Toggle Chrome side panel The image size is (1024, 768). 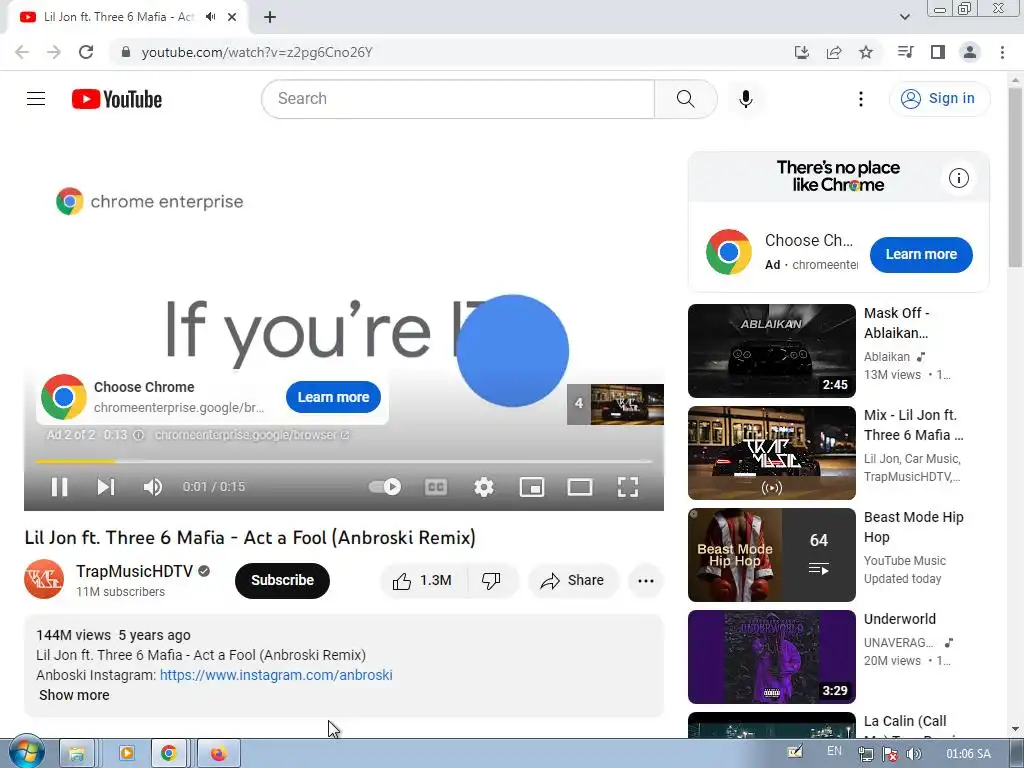[x=938, y=52]
